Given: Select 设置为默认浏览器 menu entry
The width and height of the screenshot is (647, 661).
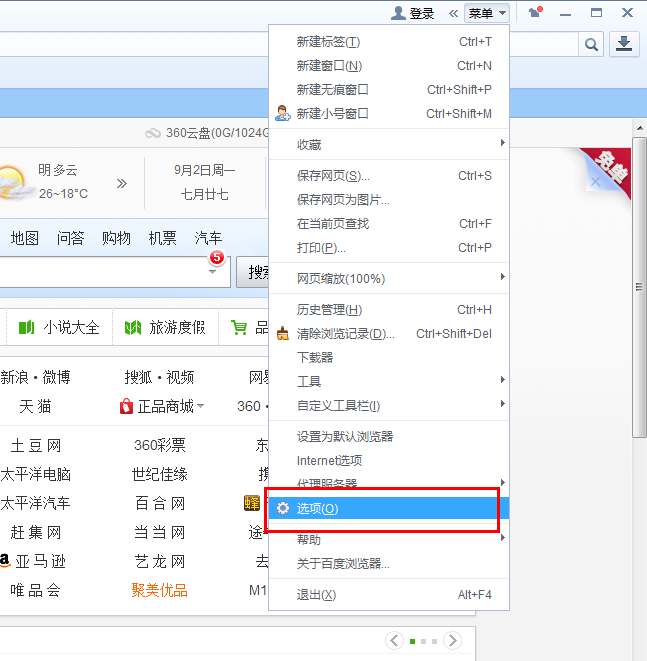Looking at the screenshot, I should (345, 436).
